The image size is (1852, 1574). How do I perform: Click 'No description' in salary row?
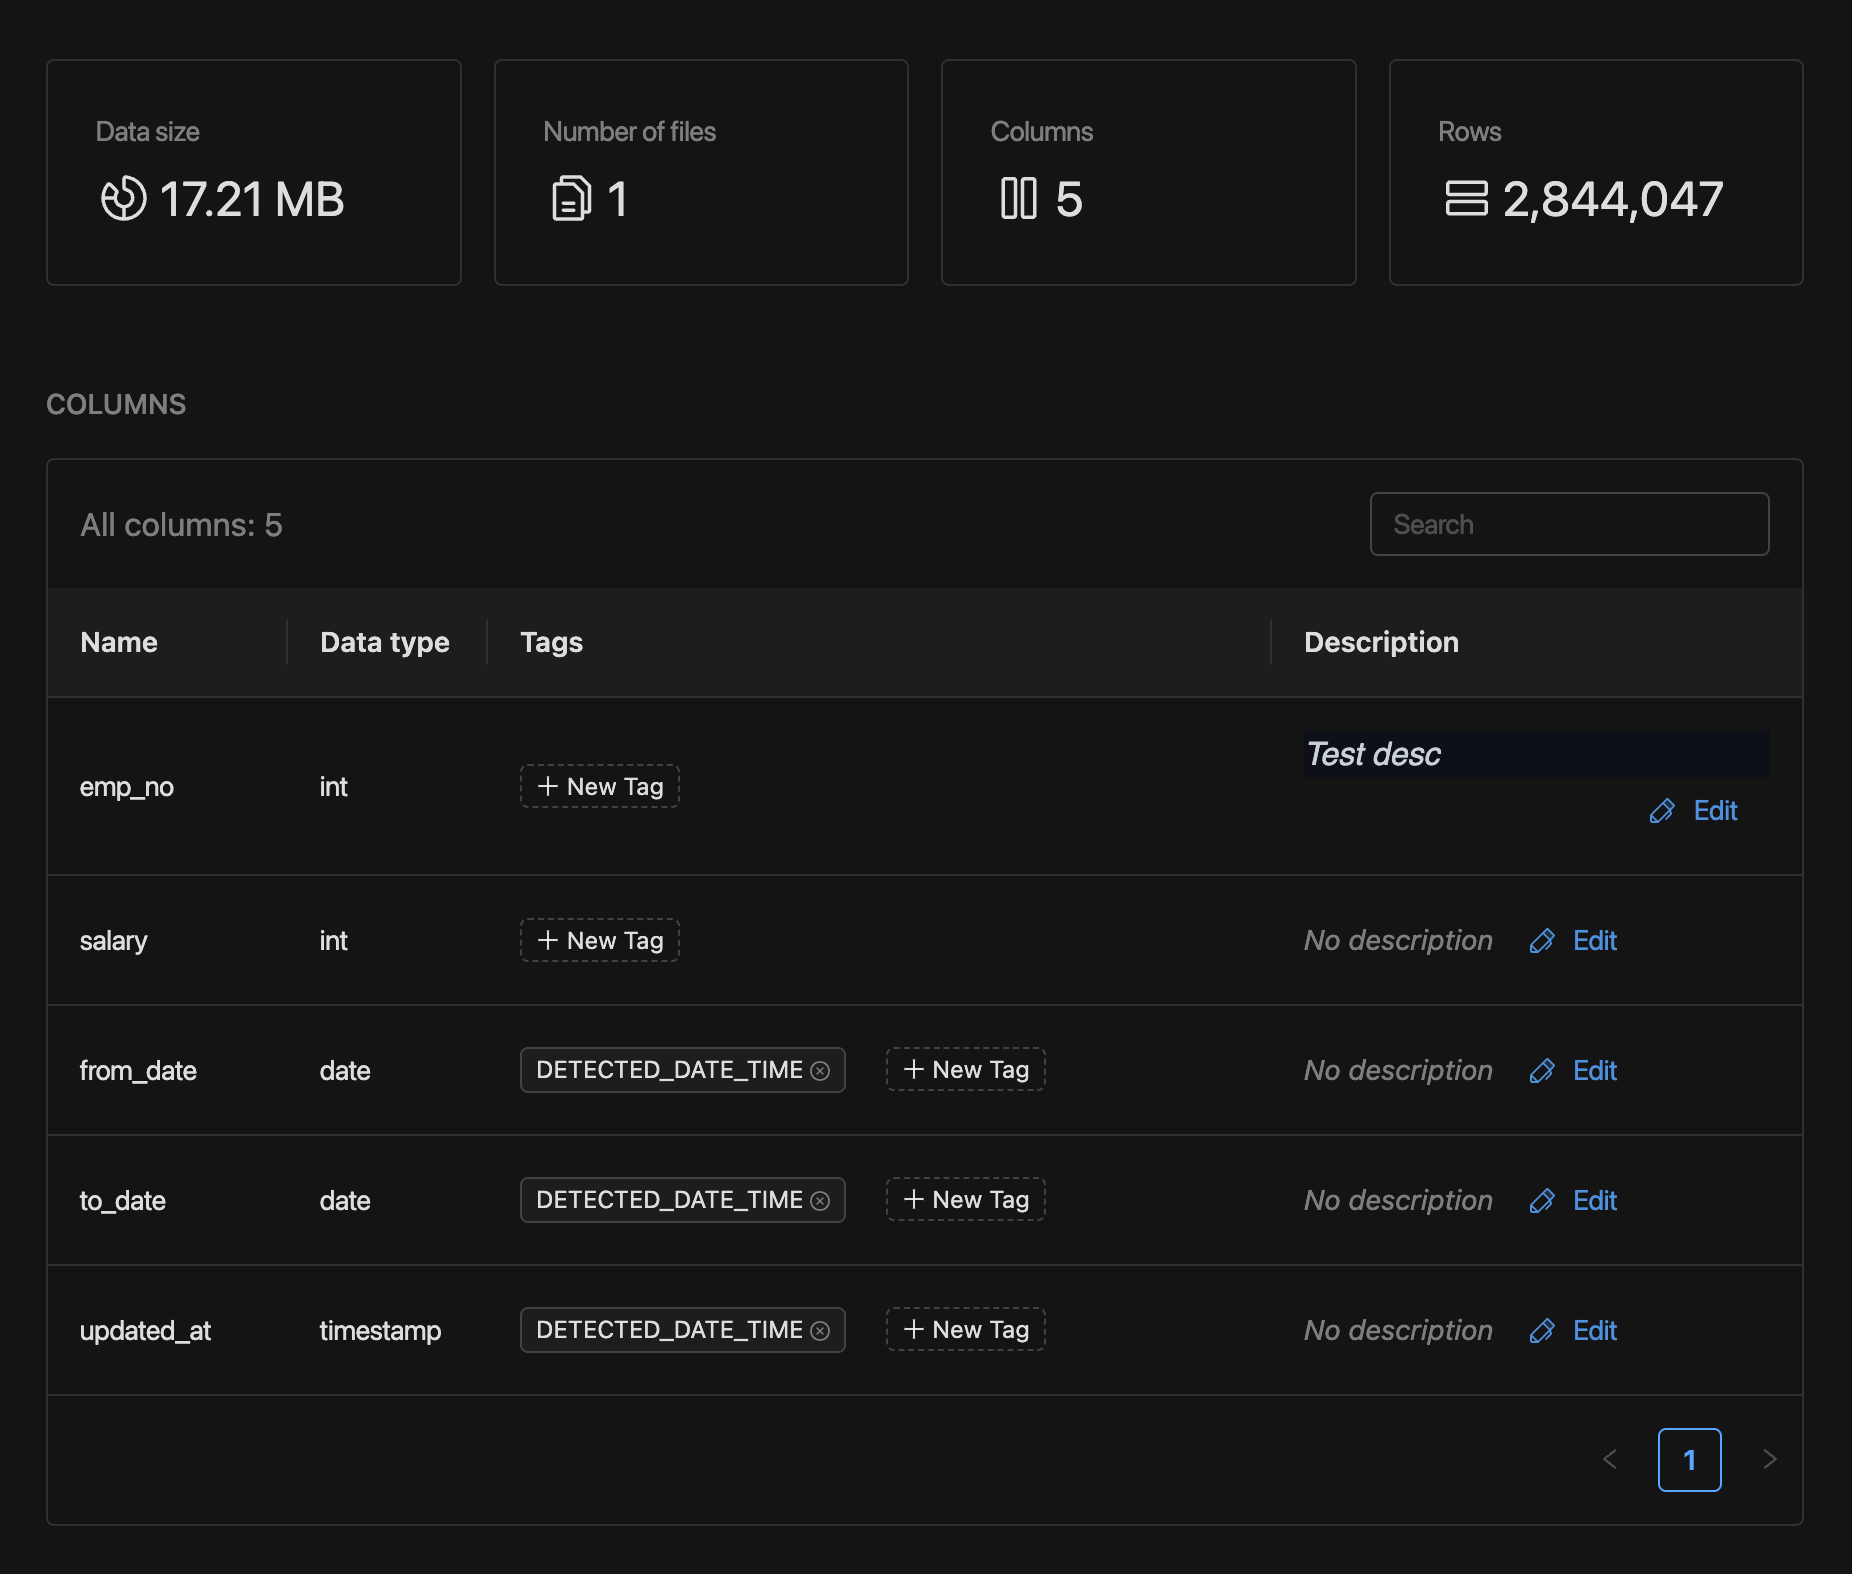[x=1398, y=941]
